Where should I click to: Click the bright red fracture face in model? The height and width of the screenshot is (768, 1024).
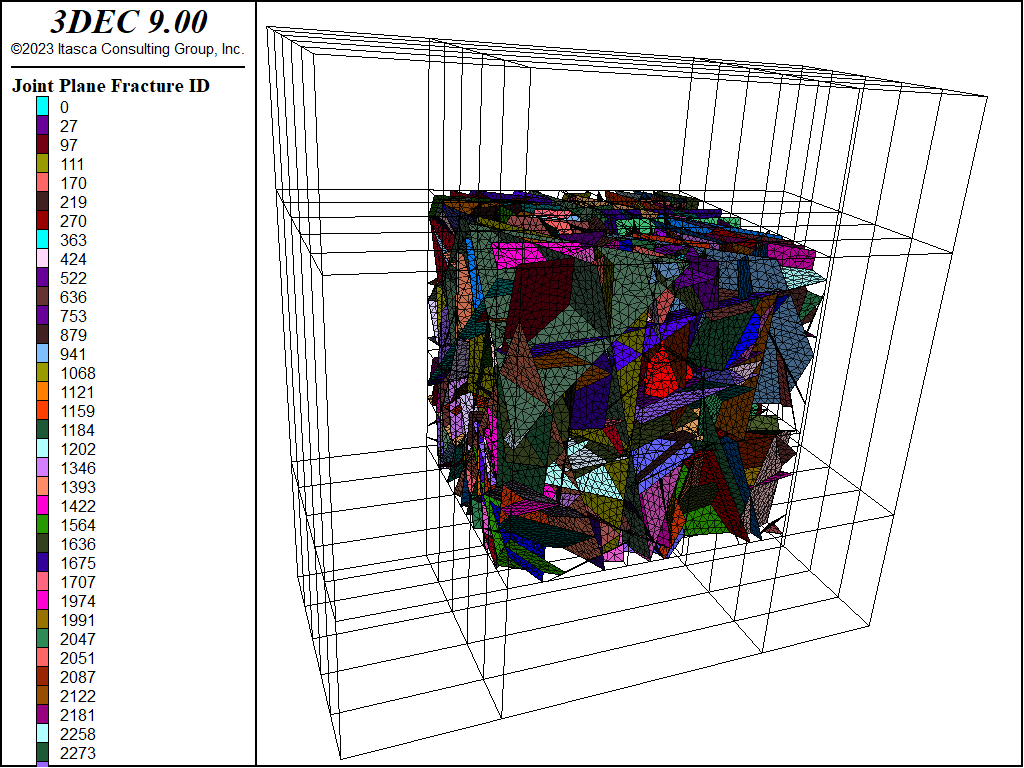coord(662,376)
